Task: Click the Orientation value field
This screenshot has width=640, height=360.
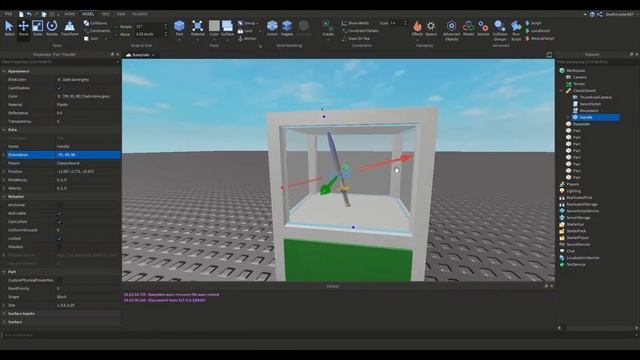Action: (x=88, y=155)
